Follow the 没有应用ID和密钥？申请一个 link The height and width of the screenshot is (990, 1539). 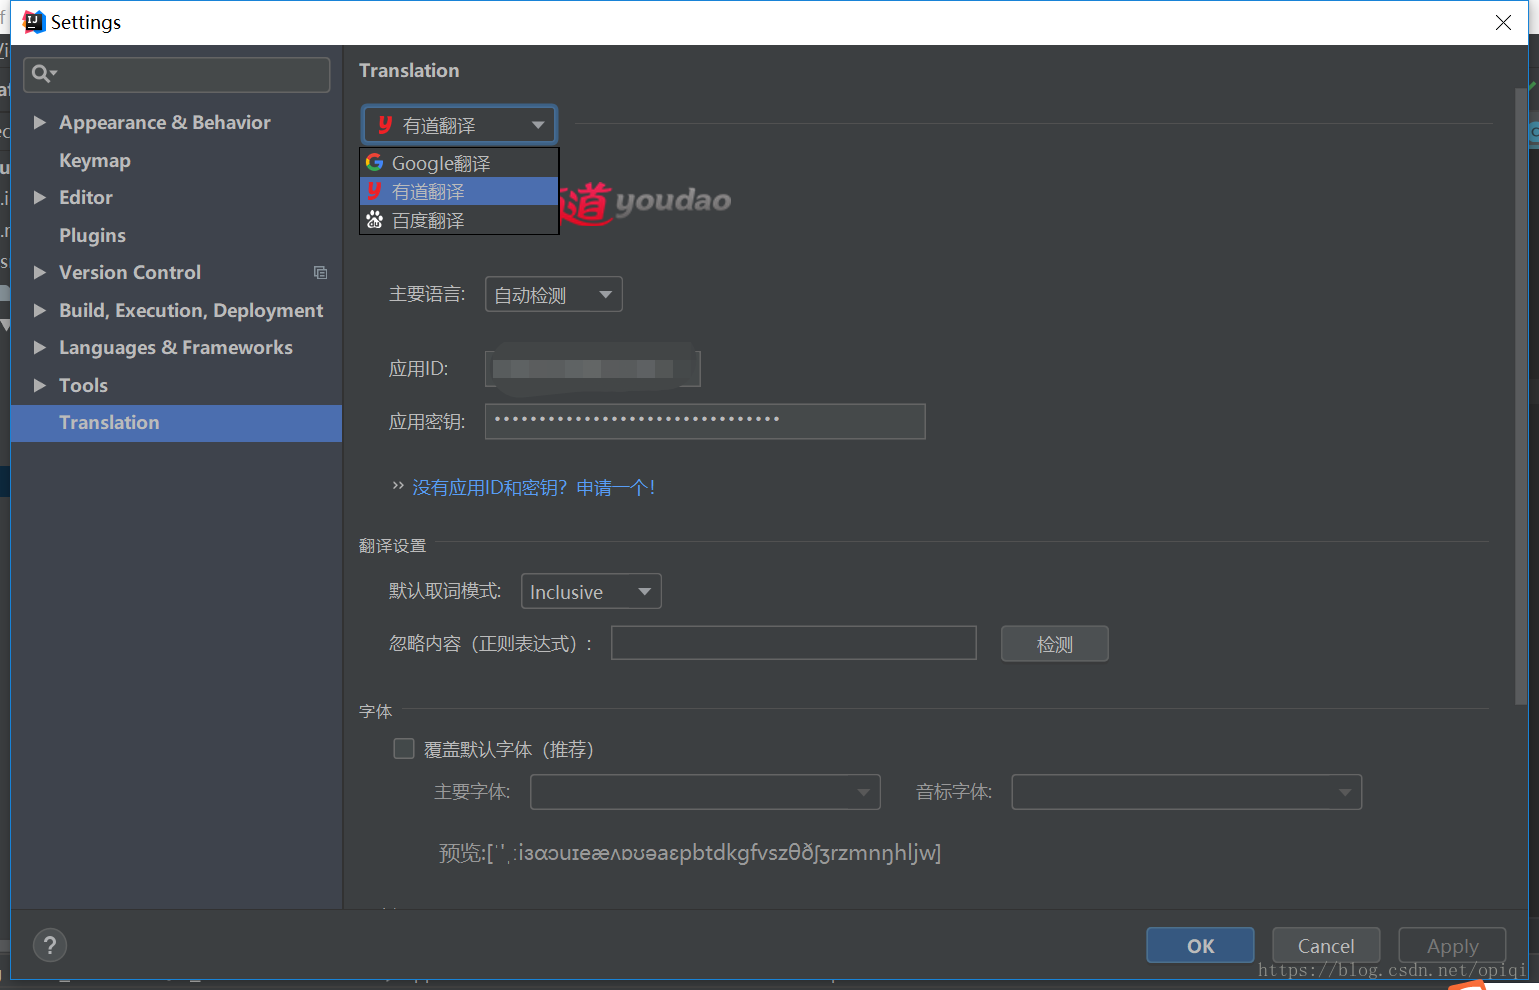pyautogui.click(x=533, y=487)
